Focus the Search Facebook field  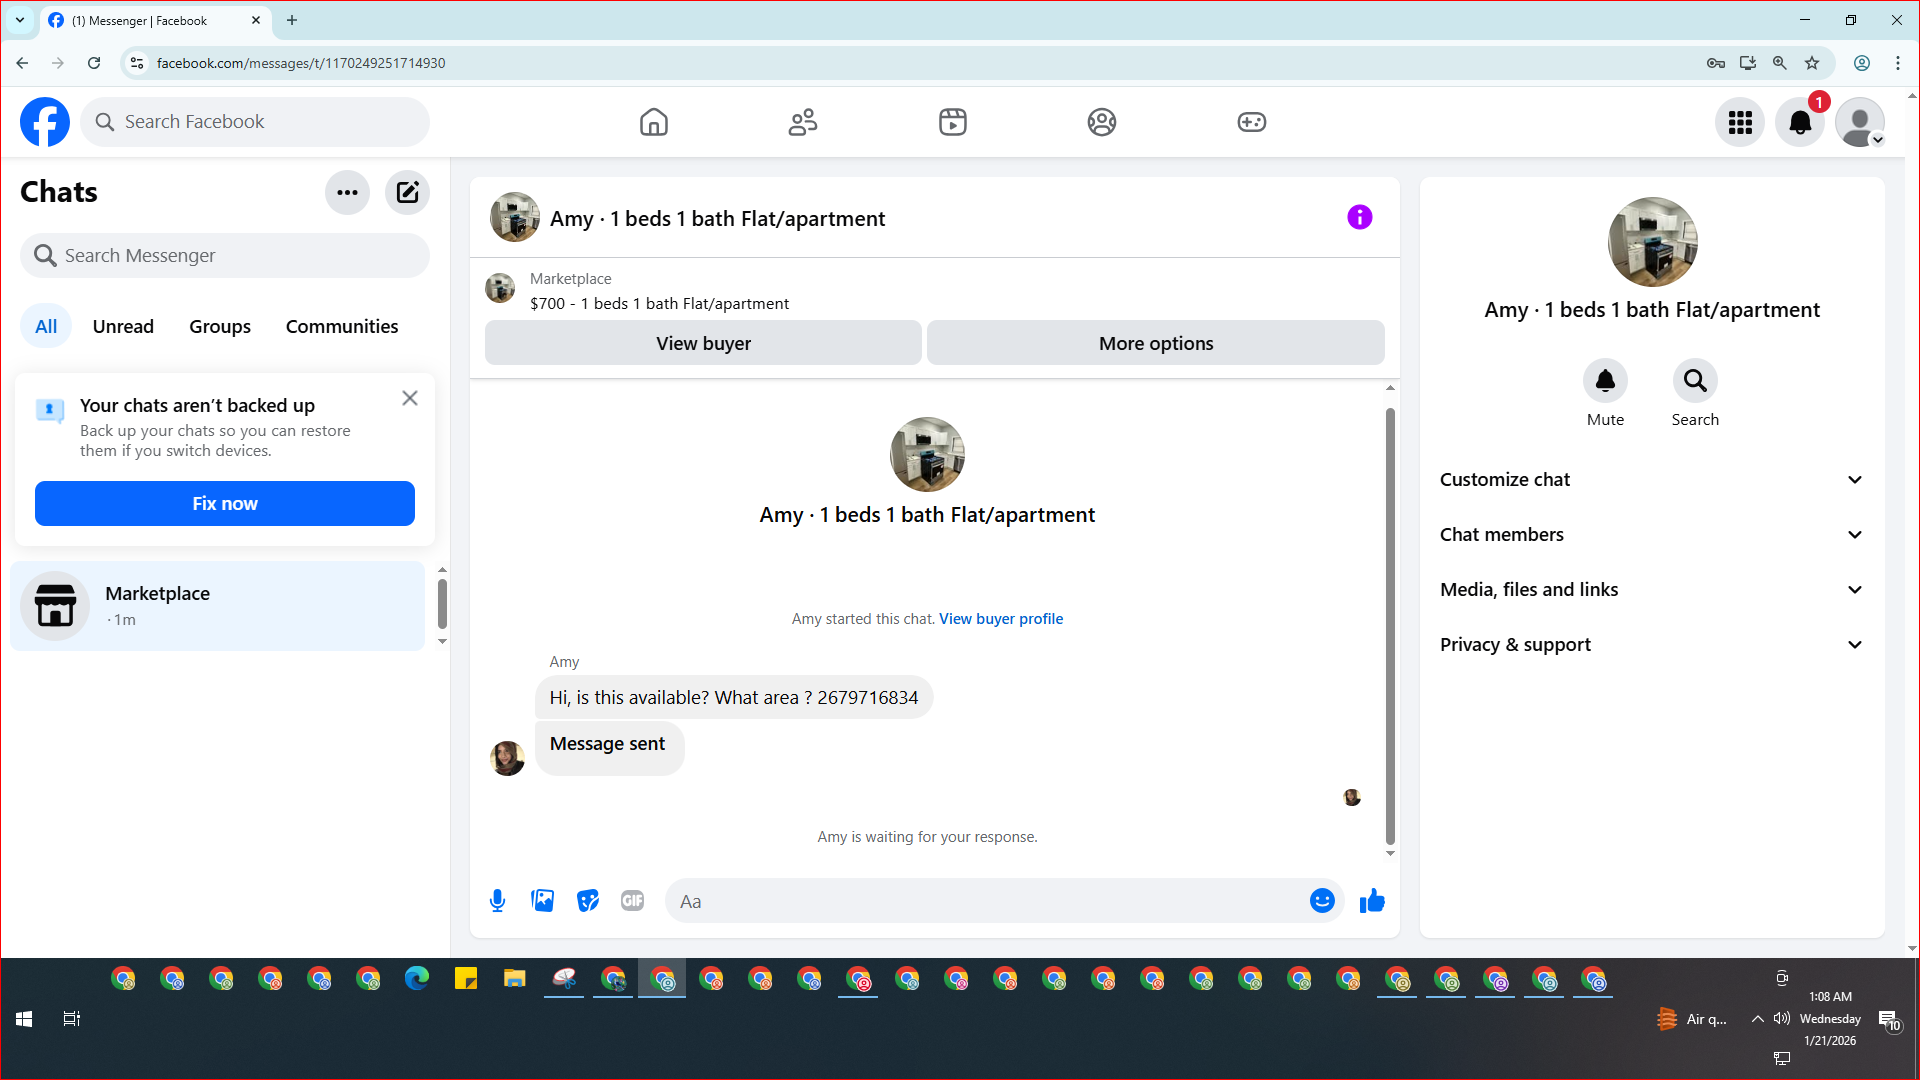click(255, 122)
